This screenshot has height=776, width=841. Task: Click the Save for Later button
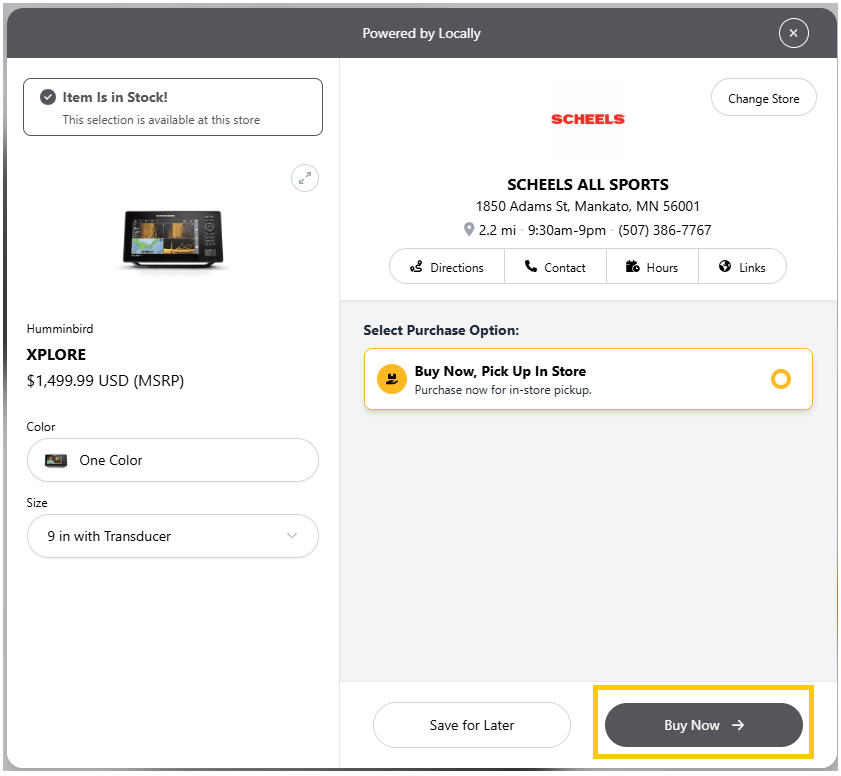(x=472, y=725)
